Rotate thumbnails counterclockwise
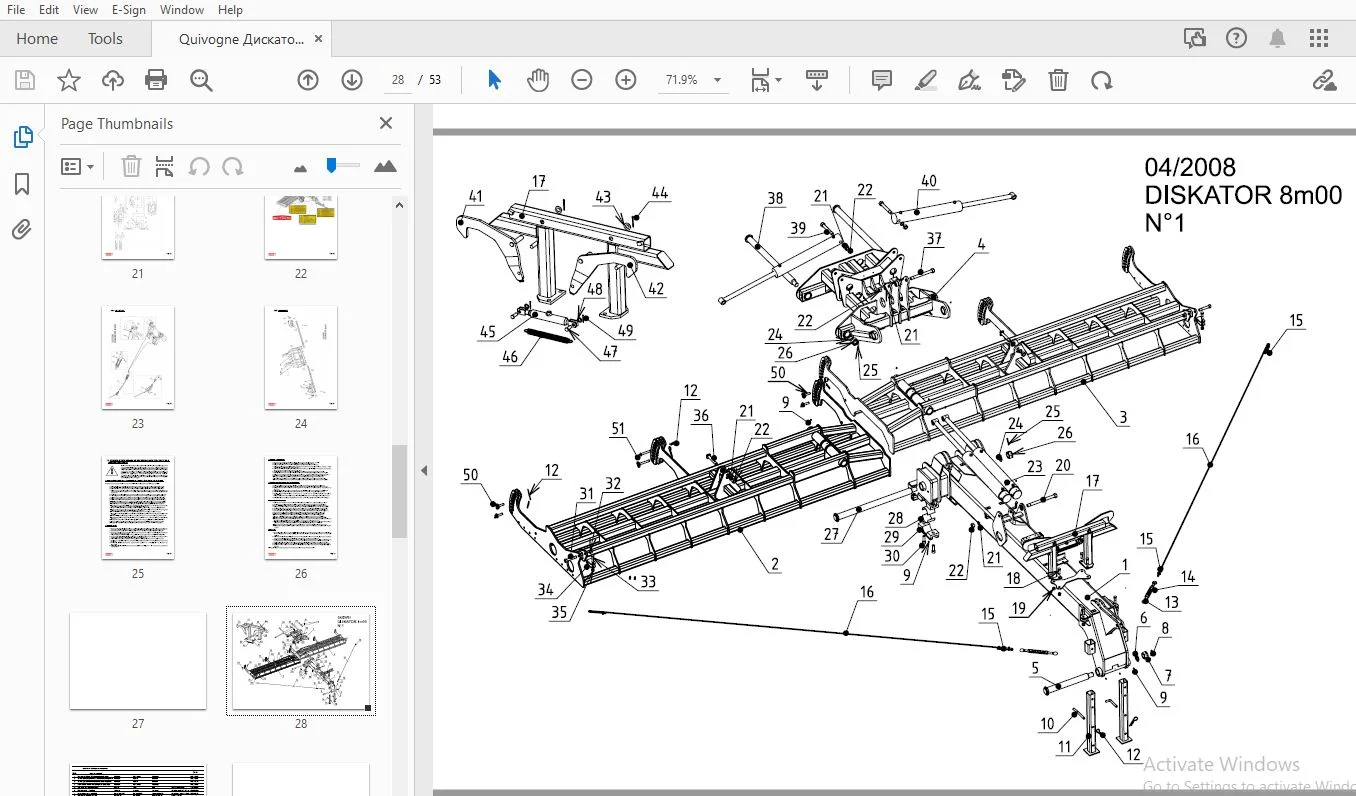The image size is (1356, 796). coord(199,166)
